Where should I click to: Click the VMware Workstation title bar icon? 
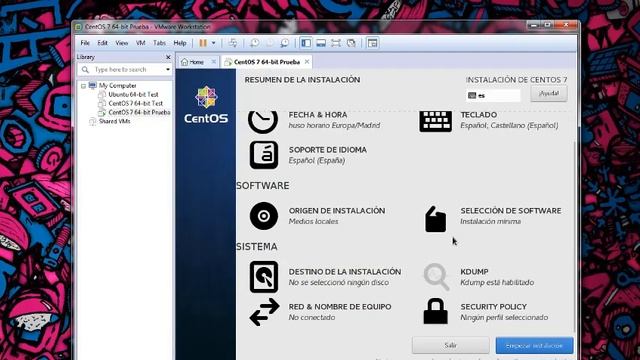tap(78, 27)
